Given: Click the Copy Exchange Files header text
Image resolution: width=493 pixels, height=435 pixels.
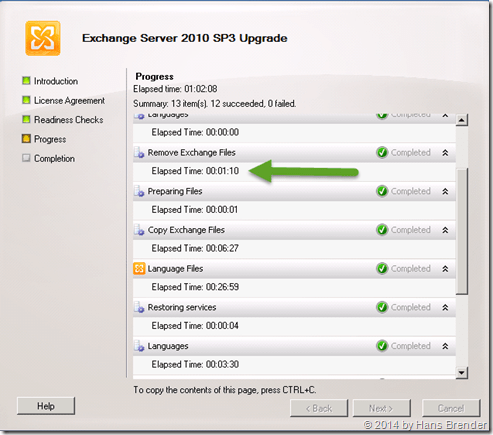Looking at the screenshot, I should click(186, 230).
